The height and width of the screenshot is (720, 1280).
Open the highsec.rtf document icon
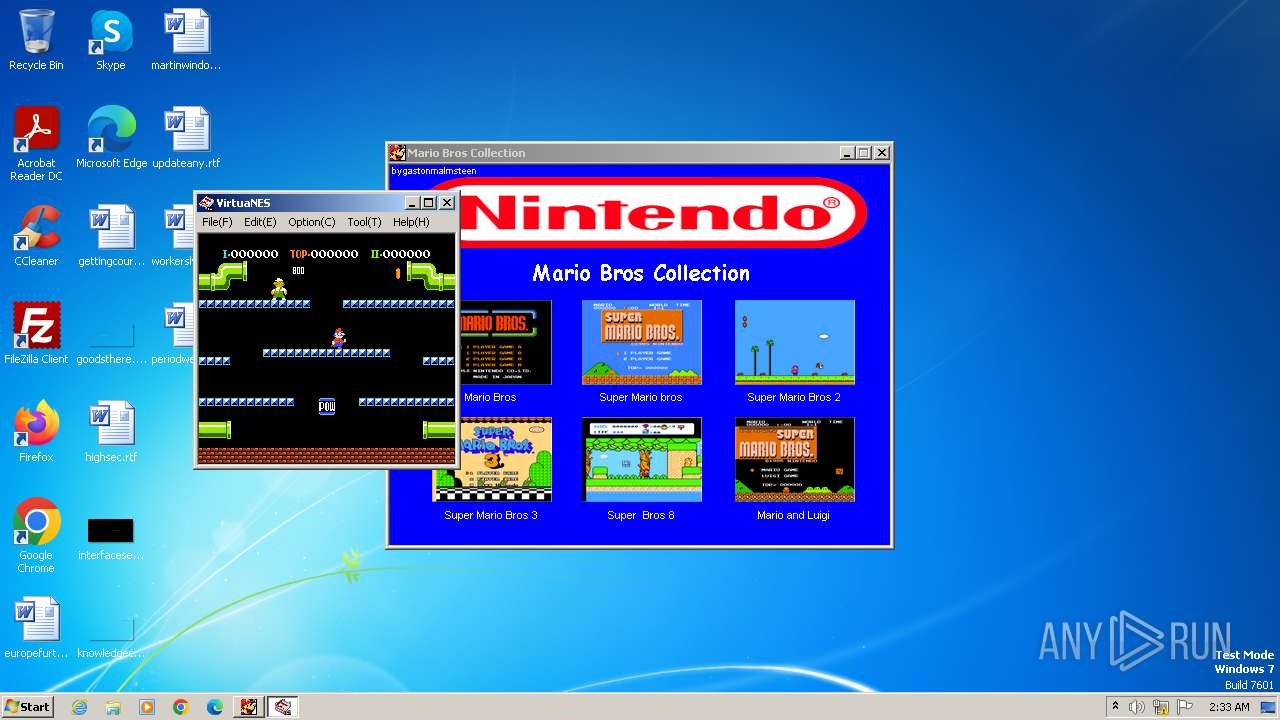111,432
